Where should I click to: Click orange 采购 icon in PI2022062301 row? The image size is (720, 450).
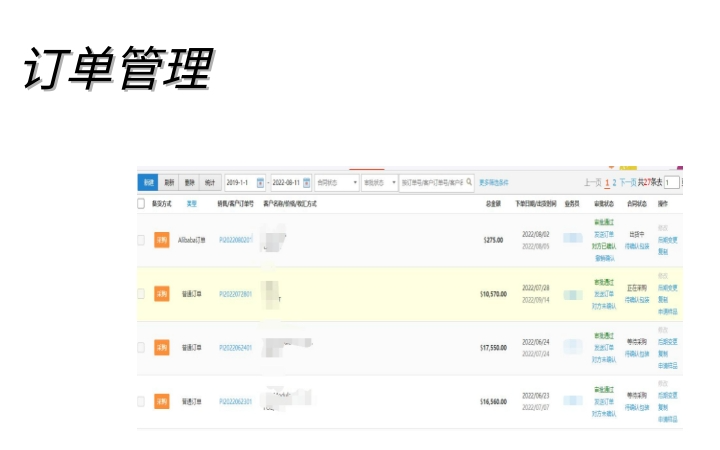point(162,401)
